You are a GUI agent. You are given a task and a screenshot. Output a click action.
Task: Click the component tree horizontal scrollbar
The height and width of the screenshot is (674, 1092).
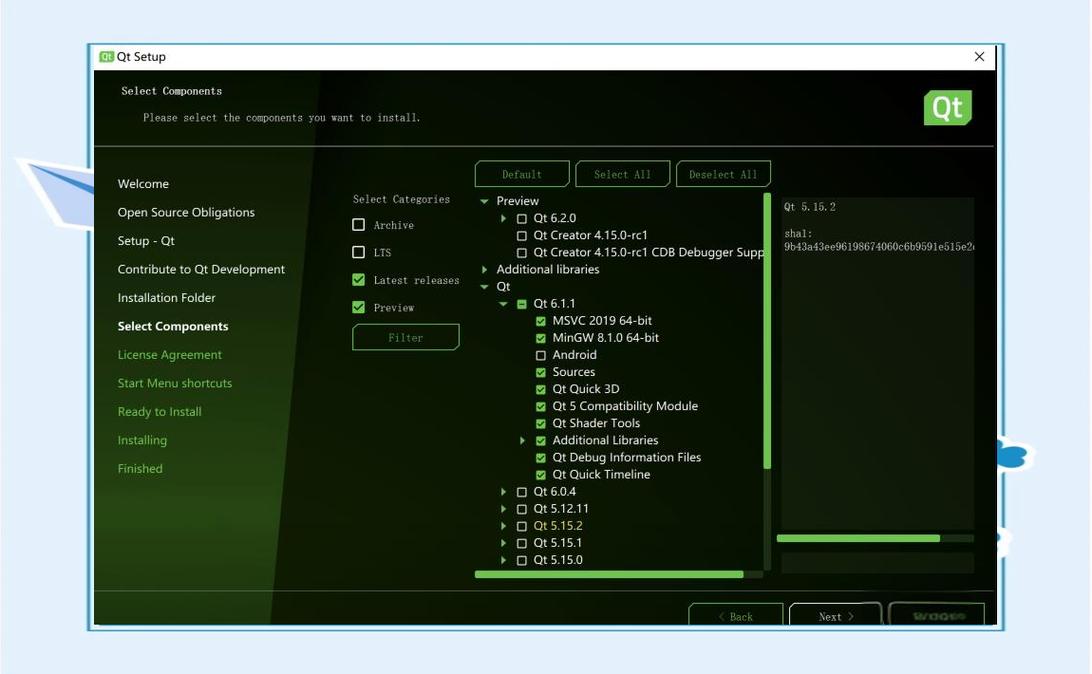click(609, 574)
